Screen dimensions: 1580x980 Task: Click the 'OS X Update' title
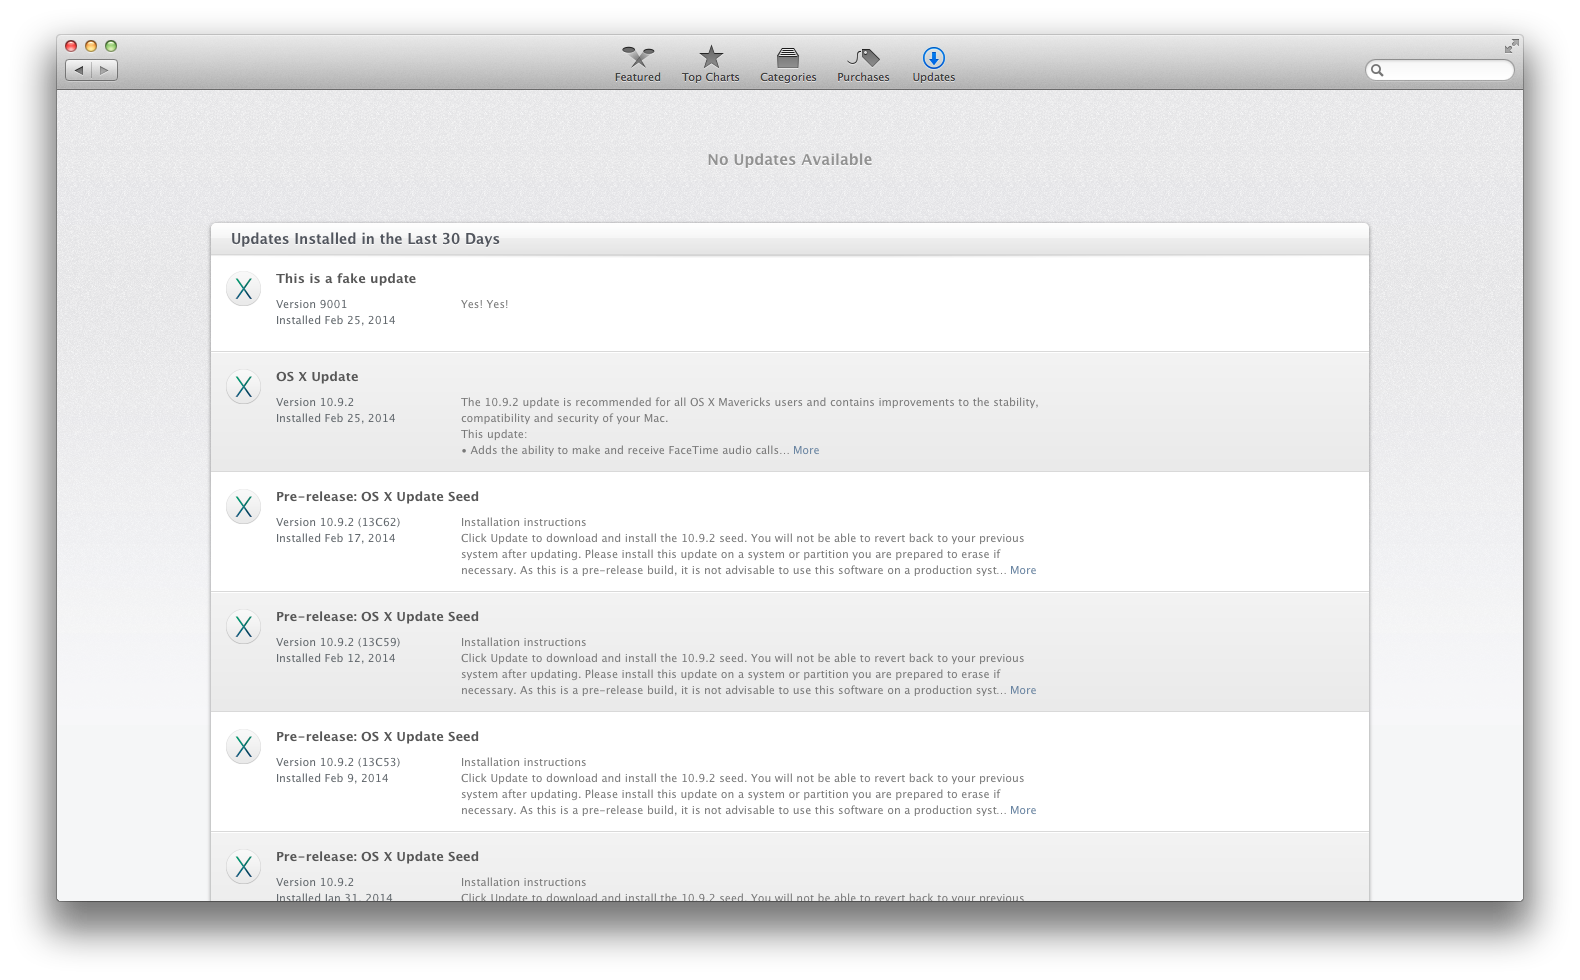[x=317, y=377]
